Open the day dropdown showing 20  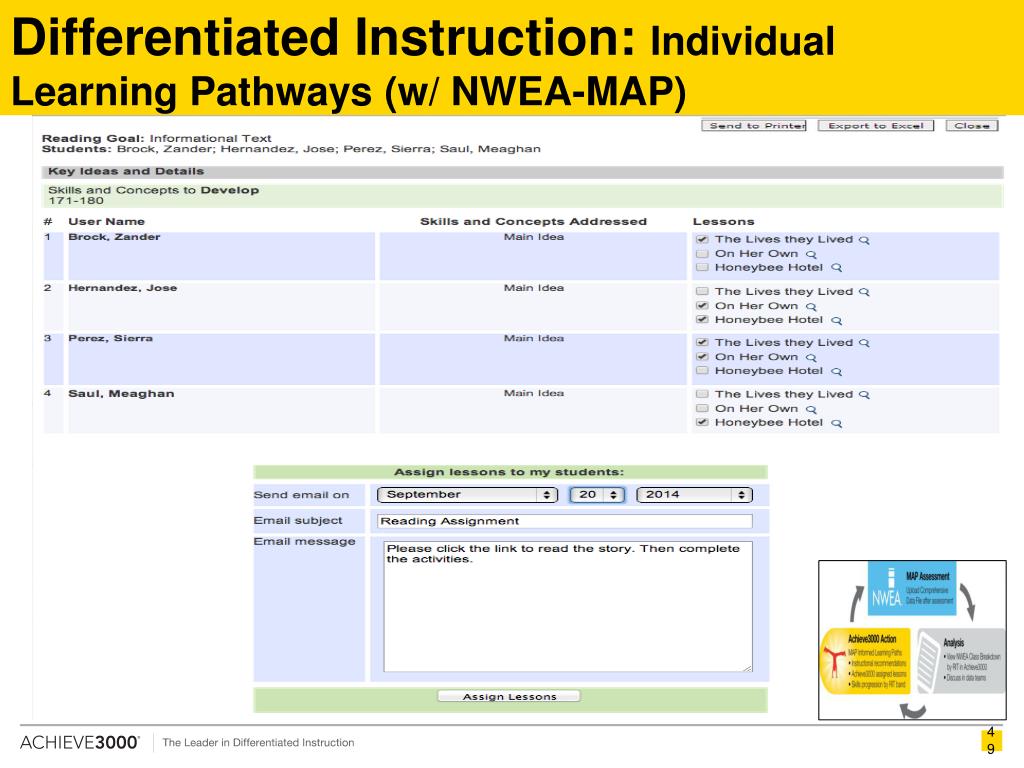click(597, 495)
